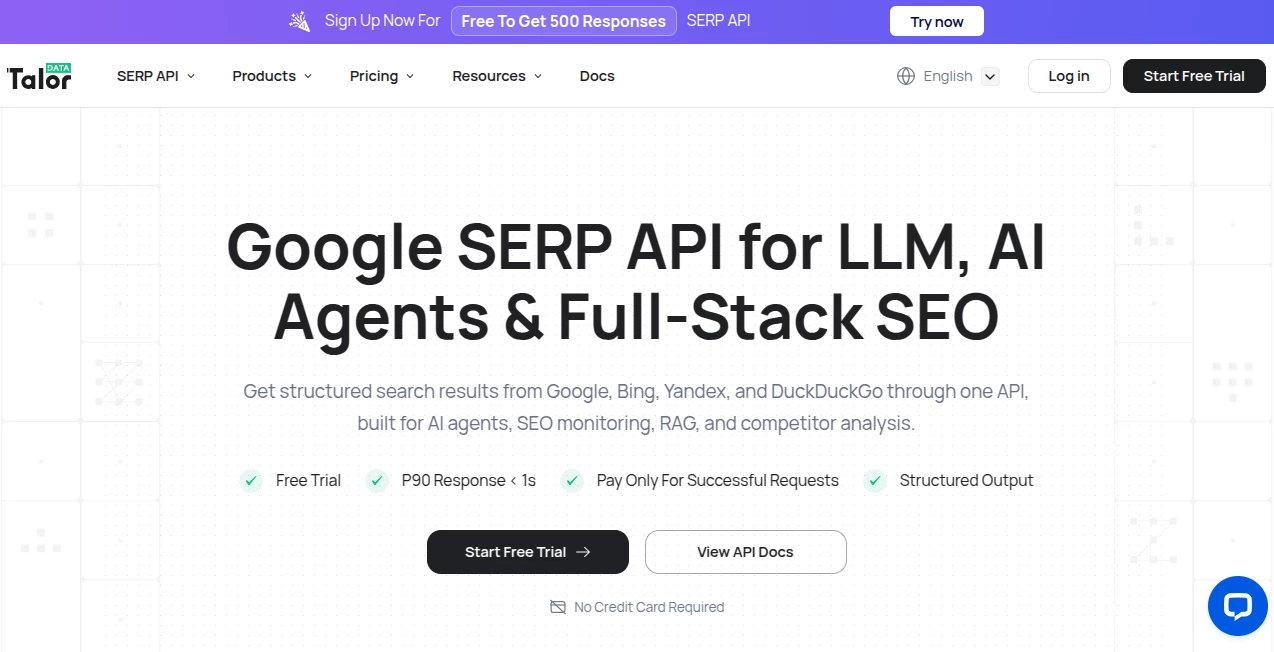Viewport: 1274px width, 652px height.
Task: Click the 'Free Trial' feature text
Action: click(308, 481)
